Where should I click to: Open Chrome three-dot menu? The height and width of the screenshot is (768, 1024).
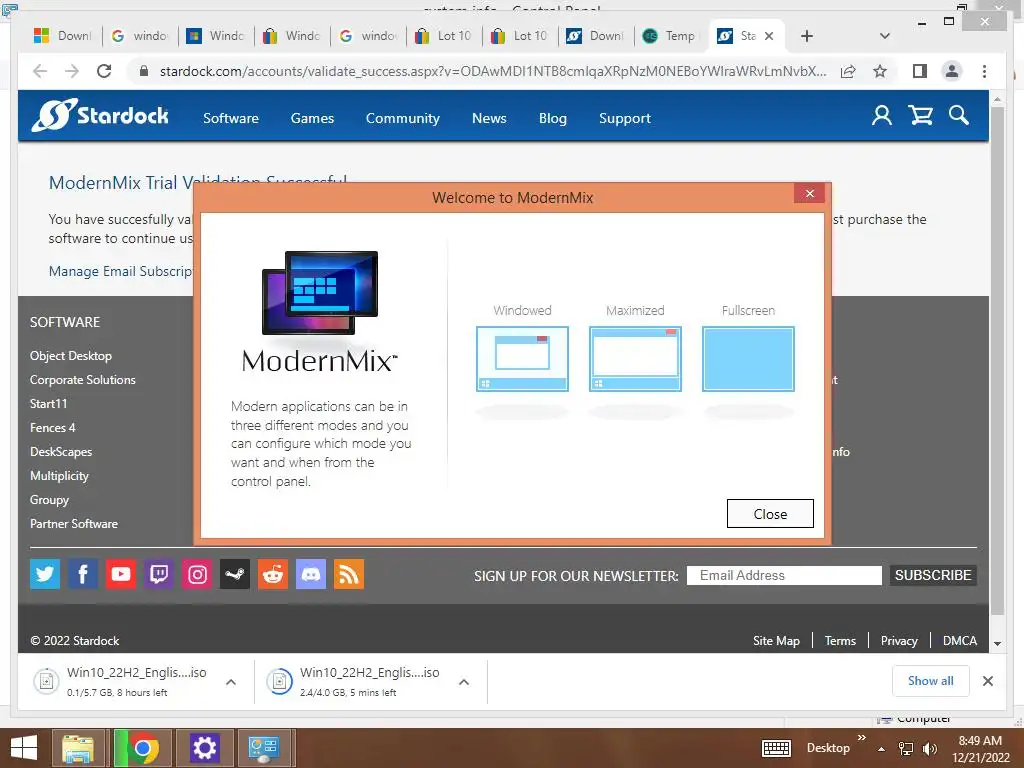coord(984,71)
